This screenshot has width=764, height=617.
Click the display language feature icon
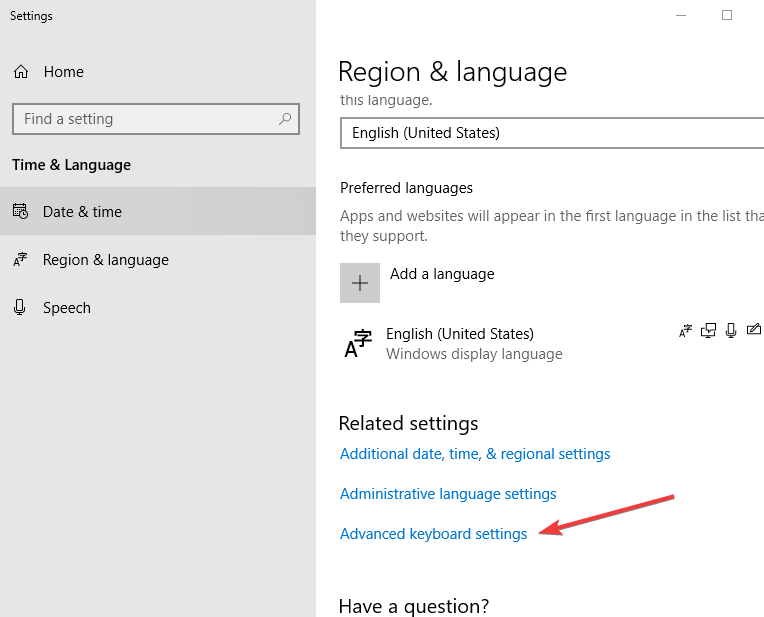(685, 331)
